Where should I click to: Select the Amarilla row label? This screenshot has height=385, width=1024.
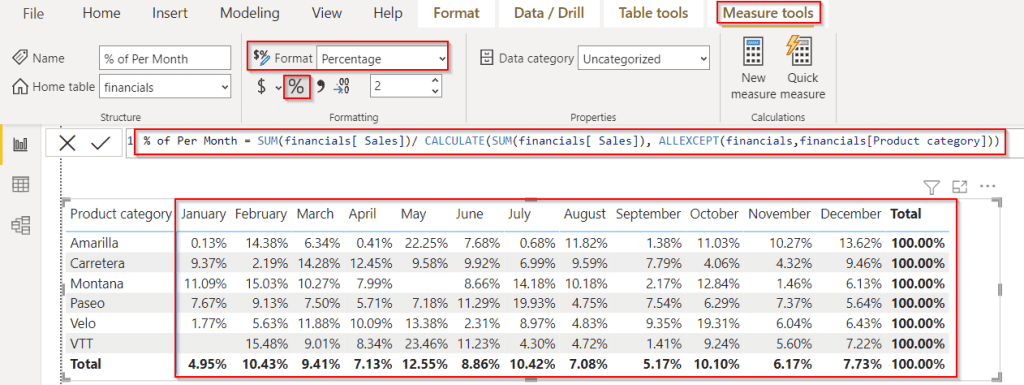(x=94, y=243)
